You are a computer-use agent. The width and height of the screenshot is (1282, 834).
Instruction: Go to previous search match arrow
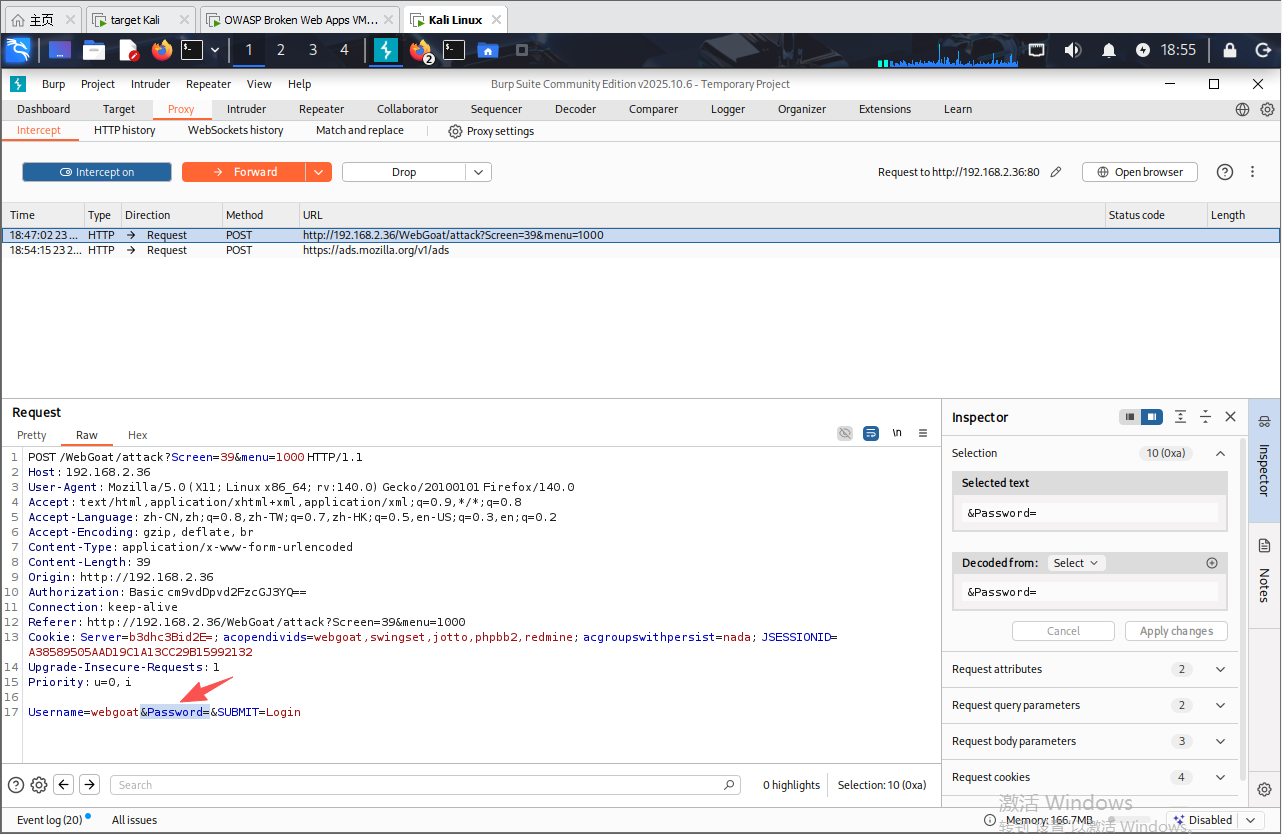[x=64, y=785]
